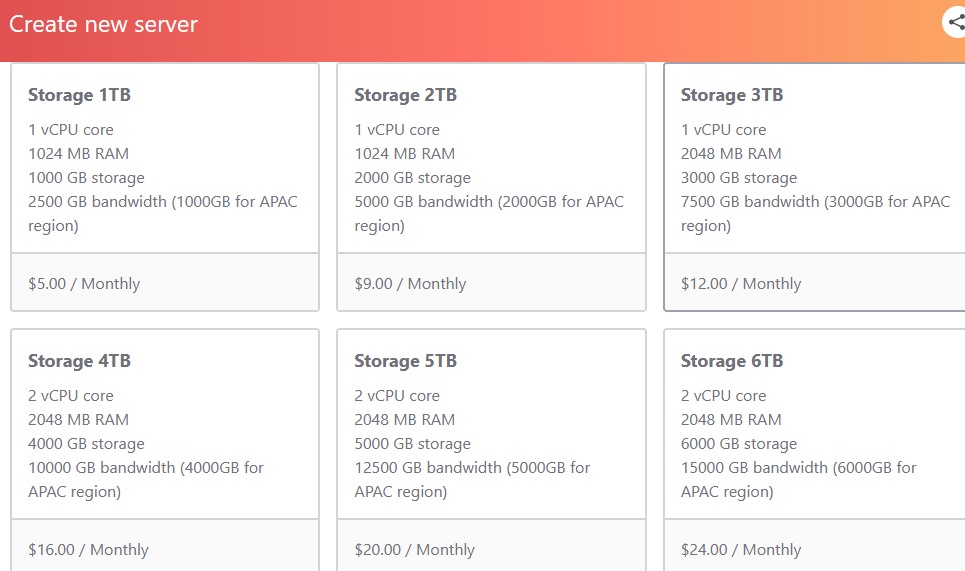Image resolution: width=965 pixels, height=571 pixels.
Task: Click the $24.00 / Monthly price
Action: [x=741, y=549]
